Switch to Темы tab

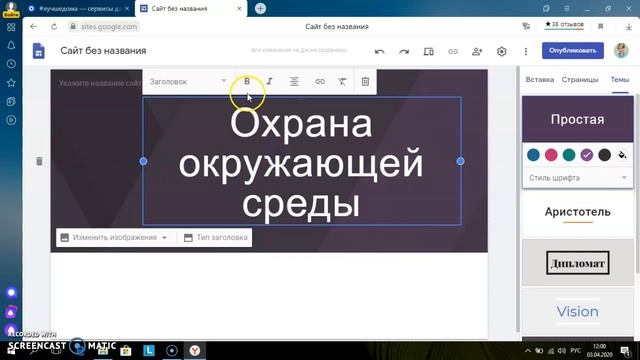(620, 80)
